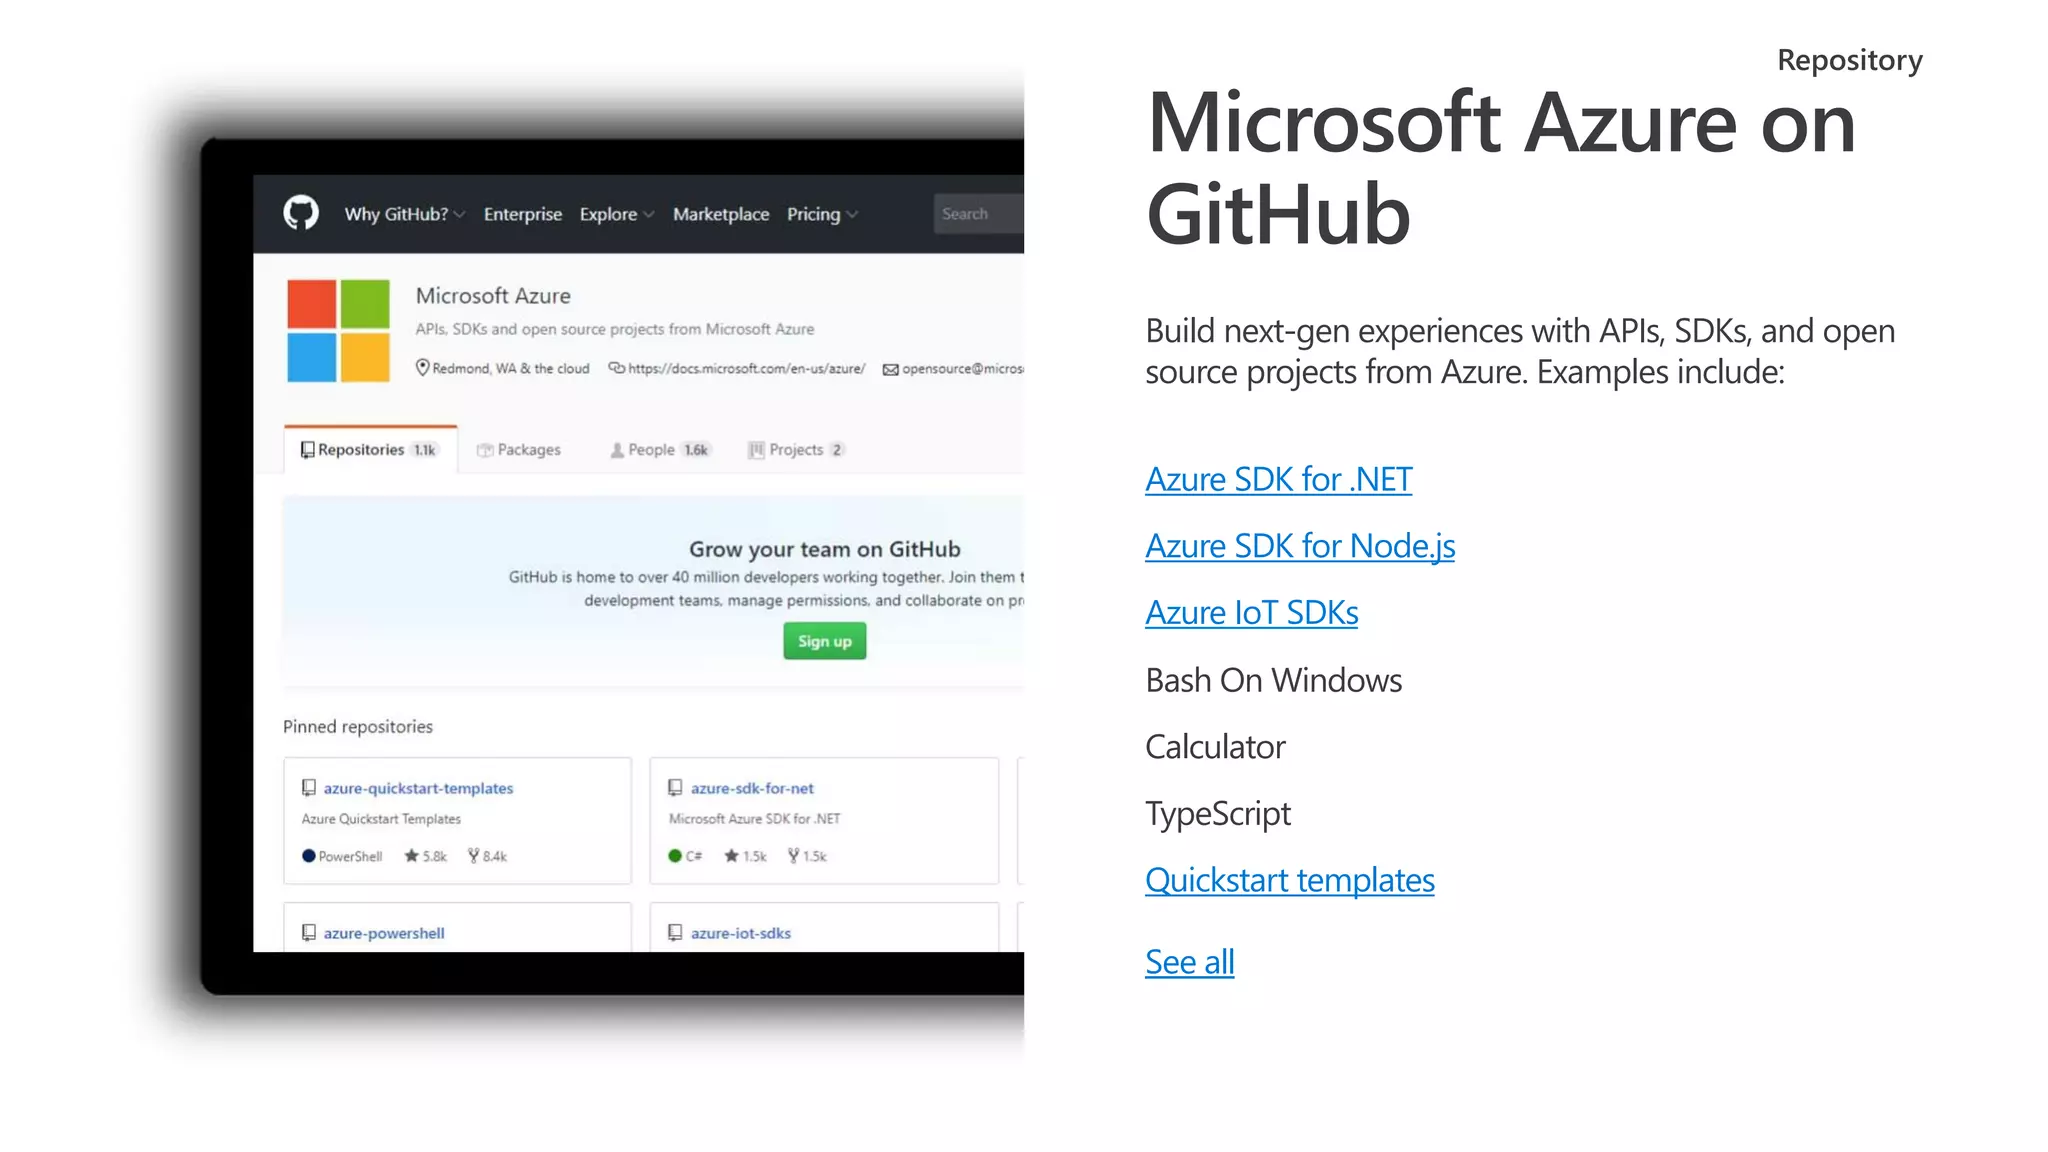Viewport: 2048px width, 1152px height.
Task: Switch to the People tab
Action: [x=660, y=450]
